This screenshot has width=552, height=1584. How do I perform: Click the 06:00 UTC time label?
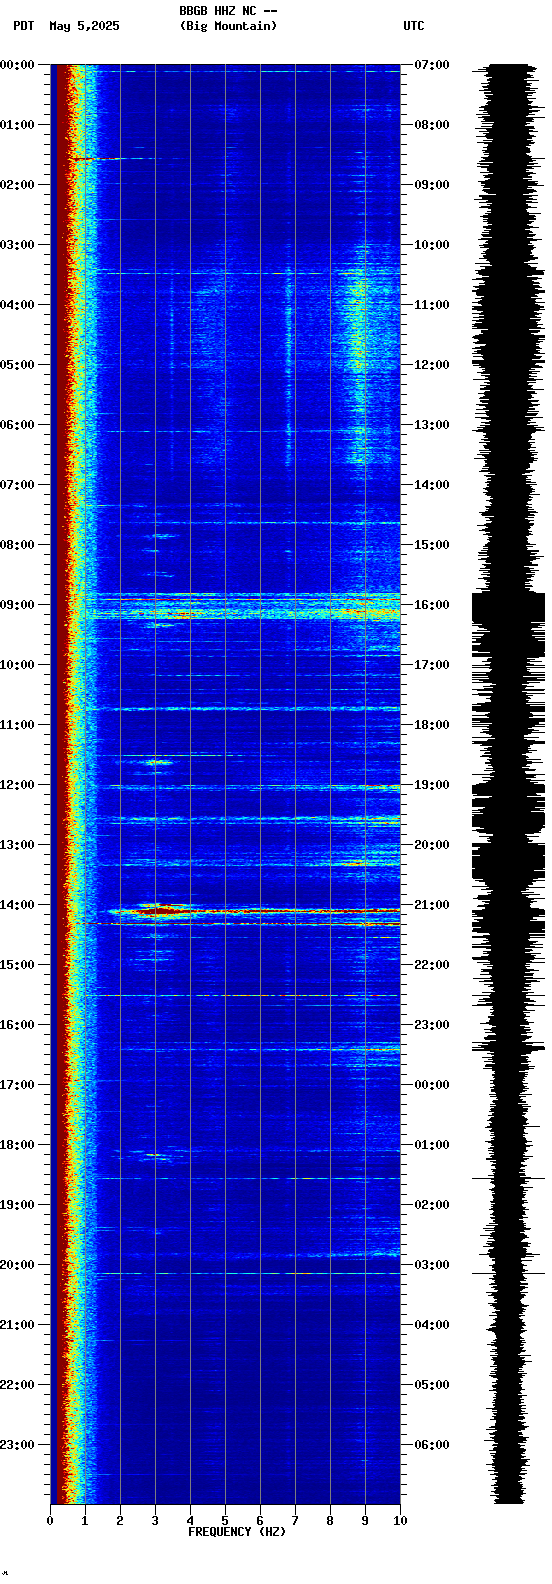(432, 1445)
